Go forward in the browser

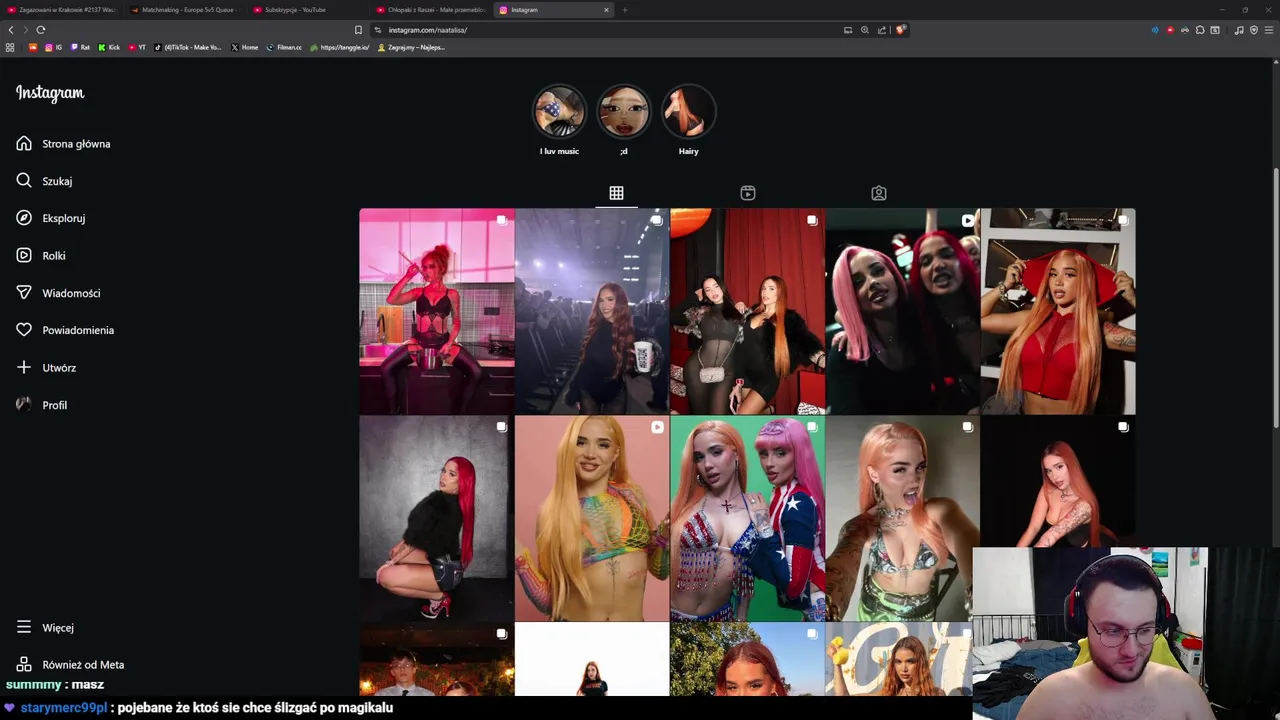click(x=26, y=30)
